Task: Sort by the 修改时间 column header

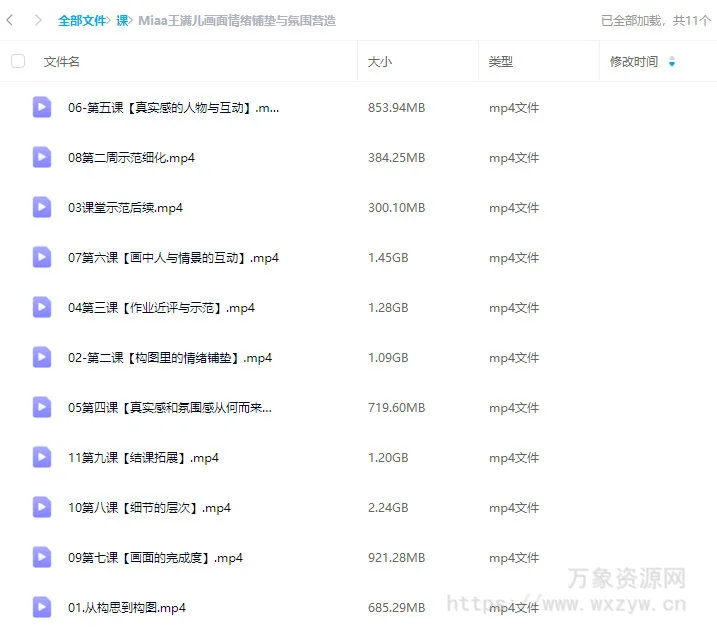Action: pyautogui.click(x=634, y=61)
